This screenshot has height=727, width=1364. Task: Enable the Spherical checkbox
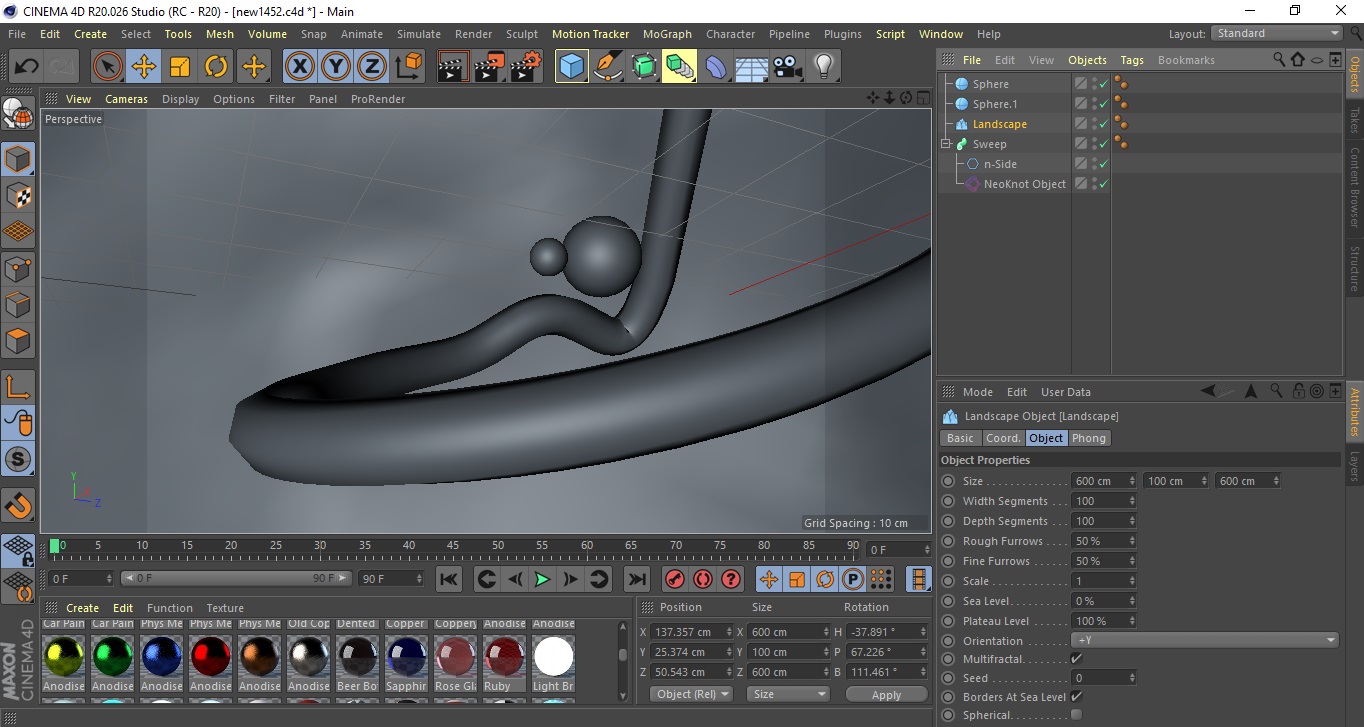tap(1076, 715)
